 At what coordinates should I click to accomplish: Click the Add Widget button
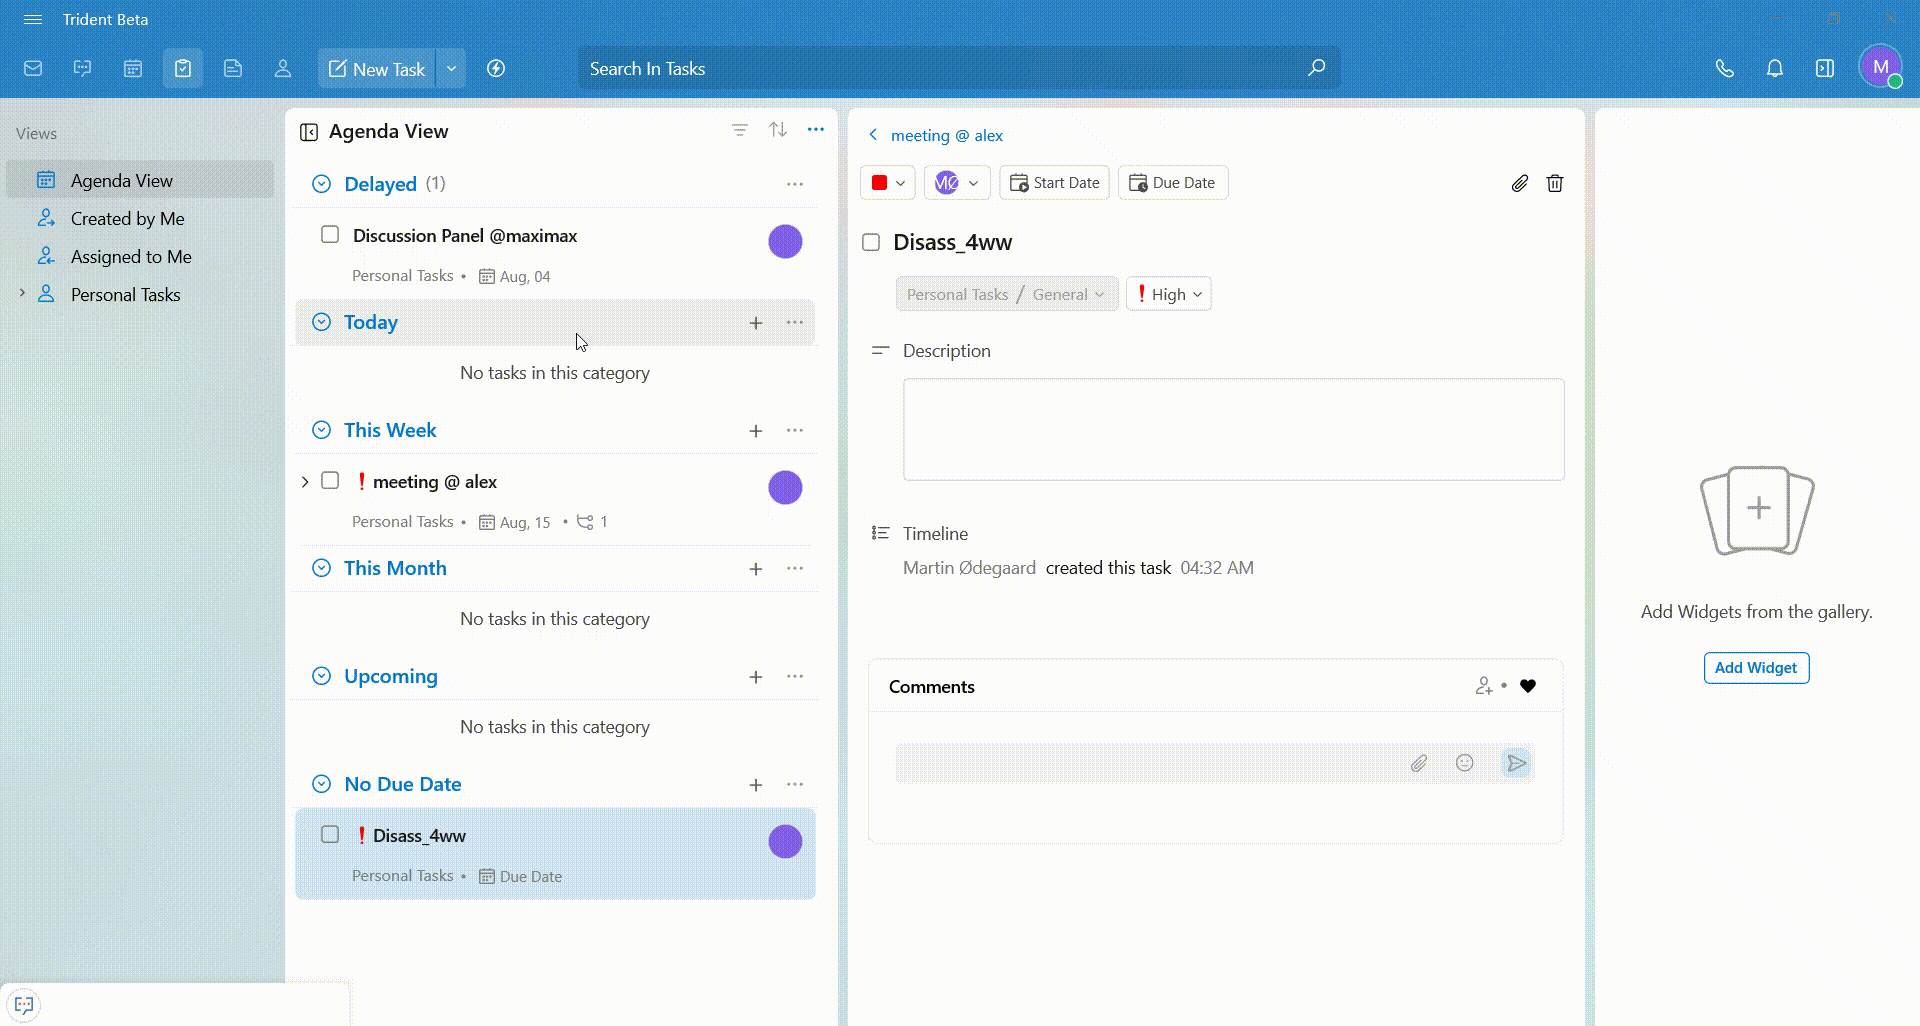click(x=1755, y=668)
